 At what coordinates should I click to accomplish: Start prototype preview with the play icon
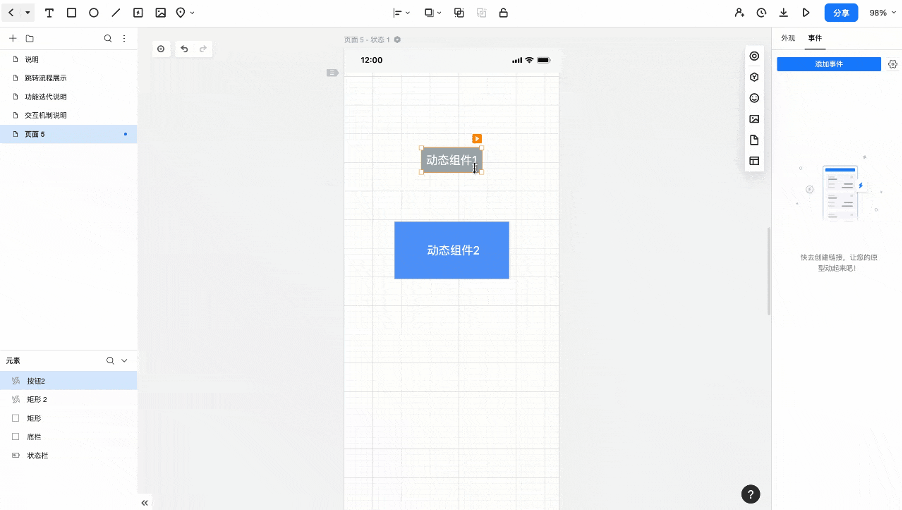[806, 13]
